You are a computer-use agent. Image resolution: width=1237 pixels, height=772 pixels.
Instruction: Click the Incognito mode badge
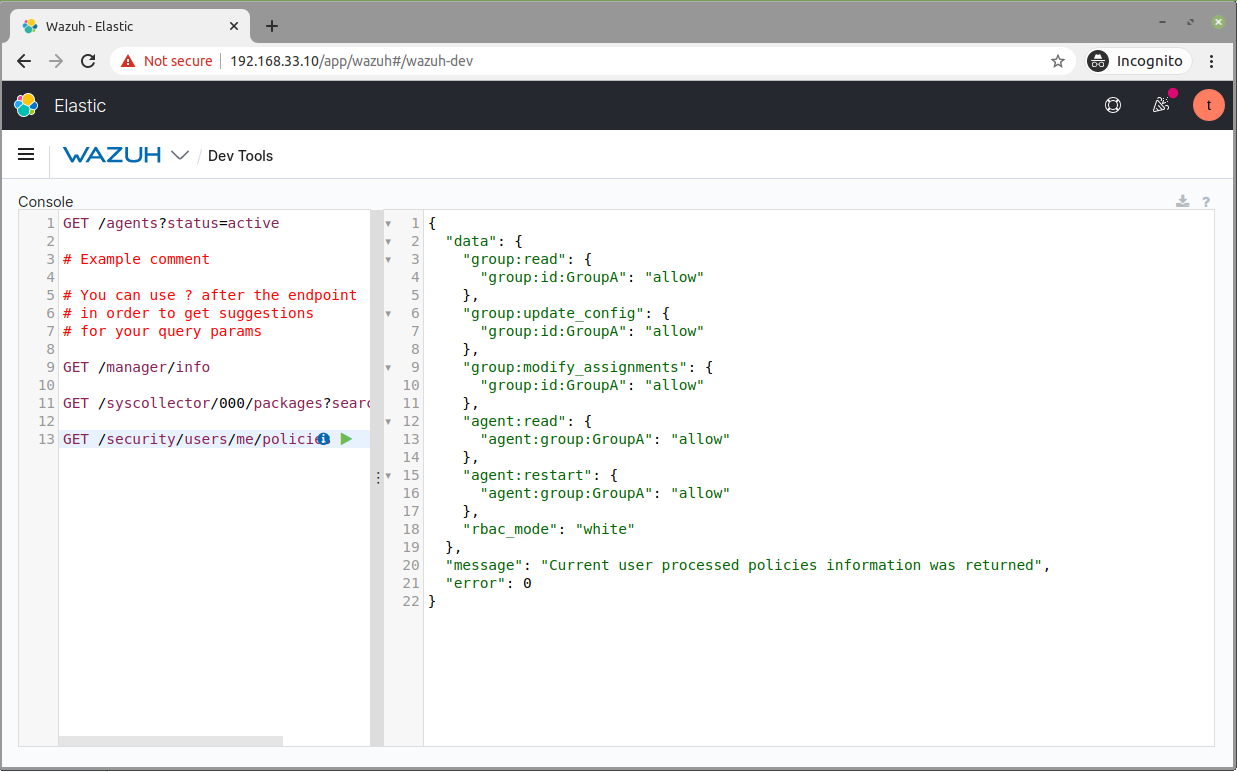(1137, 60)
